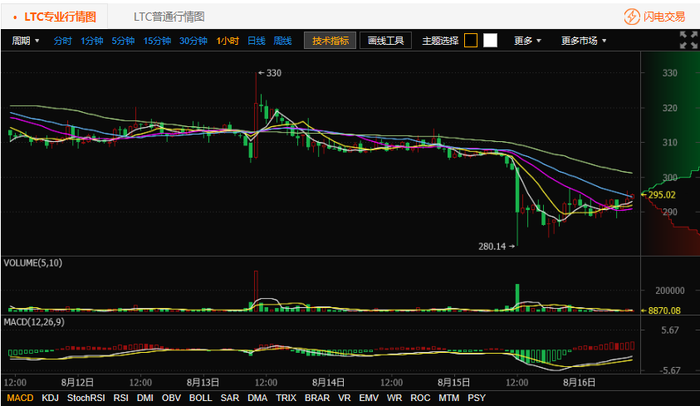Expand the 更多 dropdown
Image resolution: width=700 pixels, height=406 pixels.
pos(527,41)
